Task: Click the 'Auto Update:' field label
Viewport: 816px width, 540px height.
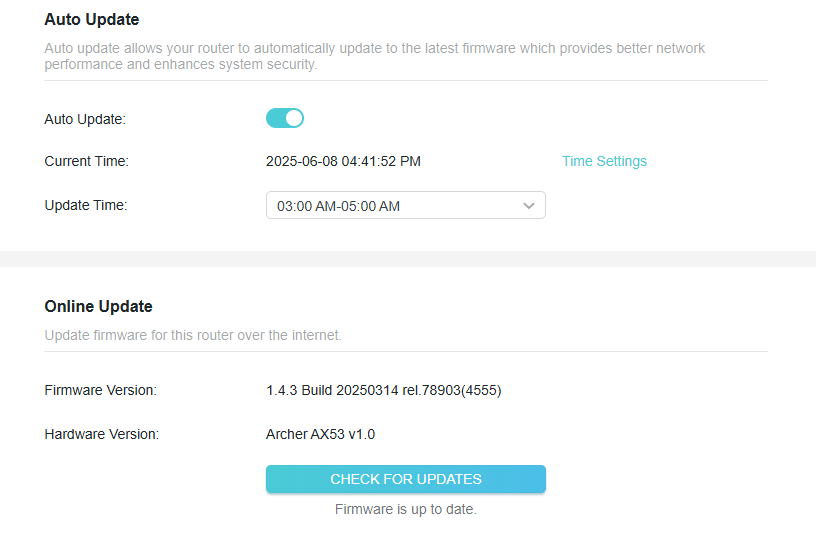Action: coord(85,119)
